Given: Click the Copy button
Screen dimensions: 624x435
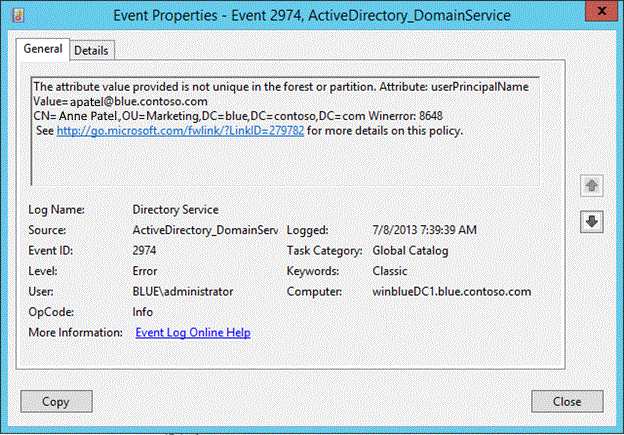Looking at the screenshot, I should pos(56,402).
